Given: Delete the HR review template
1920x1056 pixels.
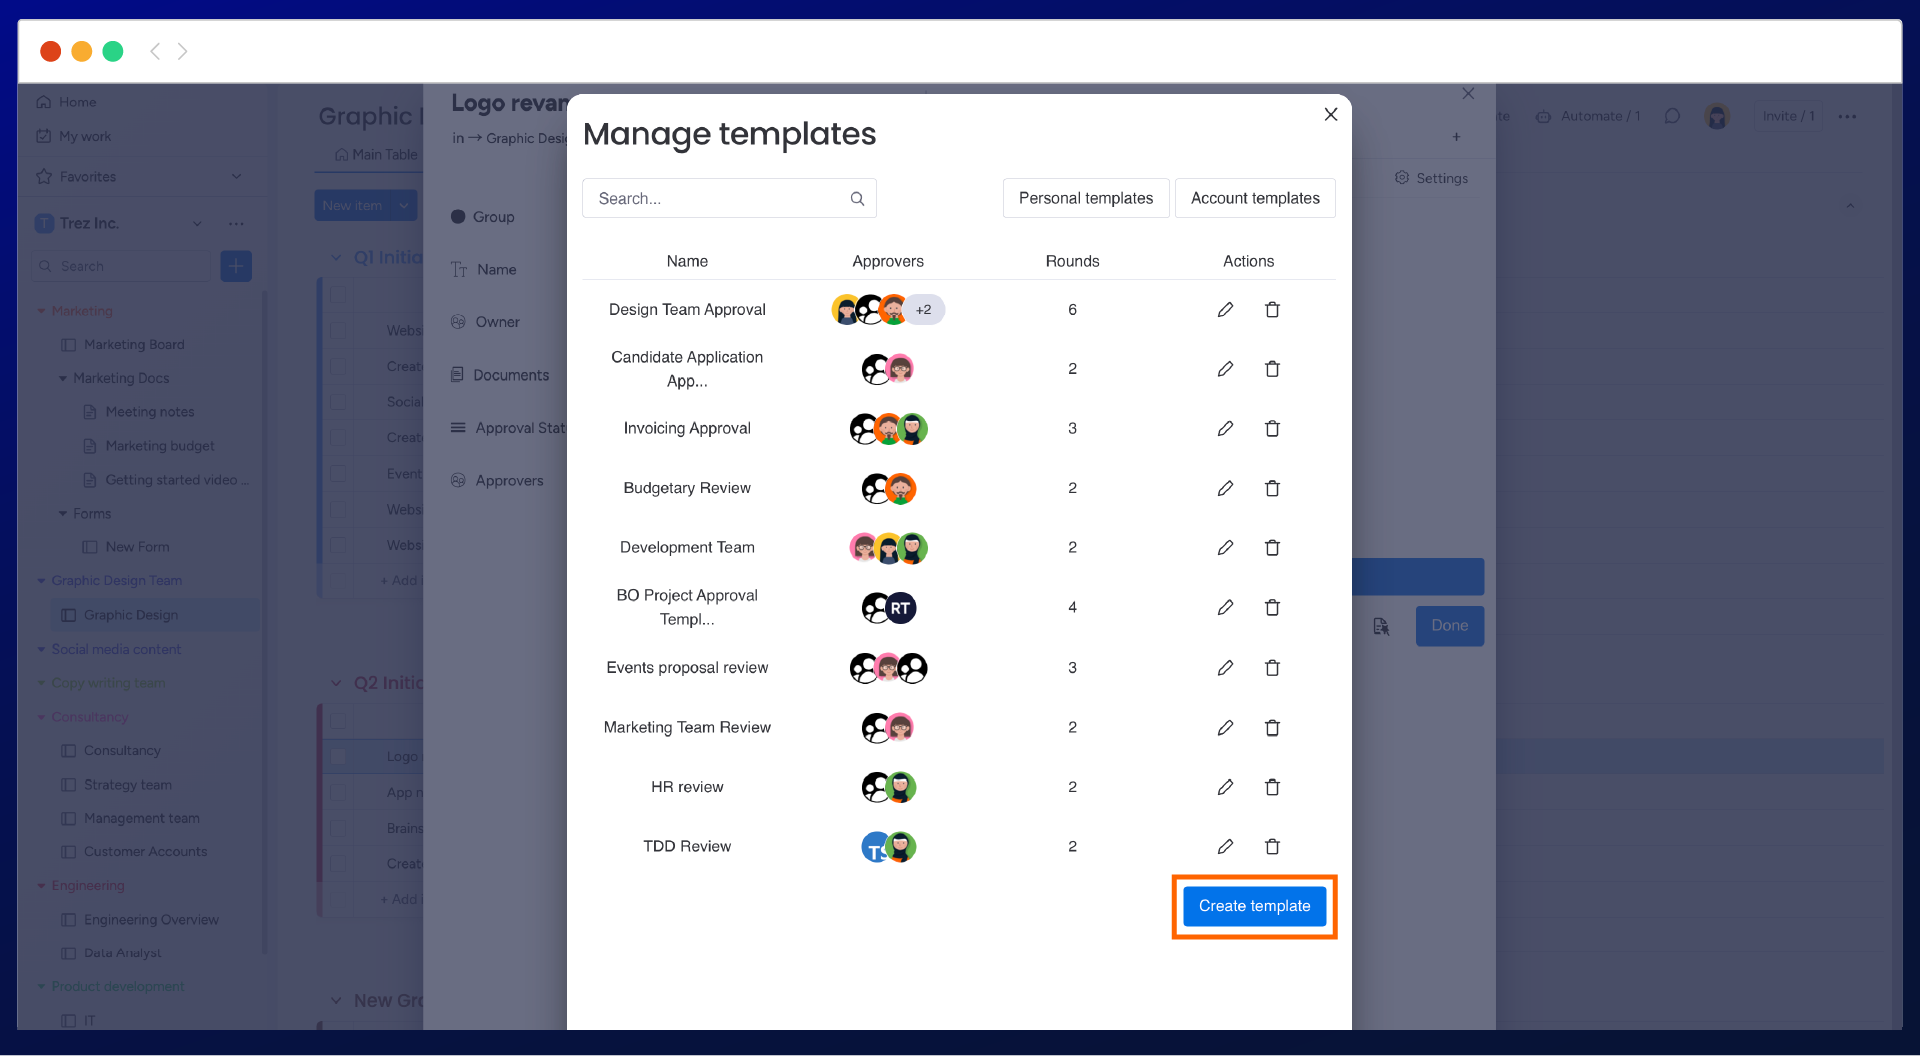Looking at the screenshot, I should pyautogui.click(x=1272, y=787).
